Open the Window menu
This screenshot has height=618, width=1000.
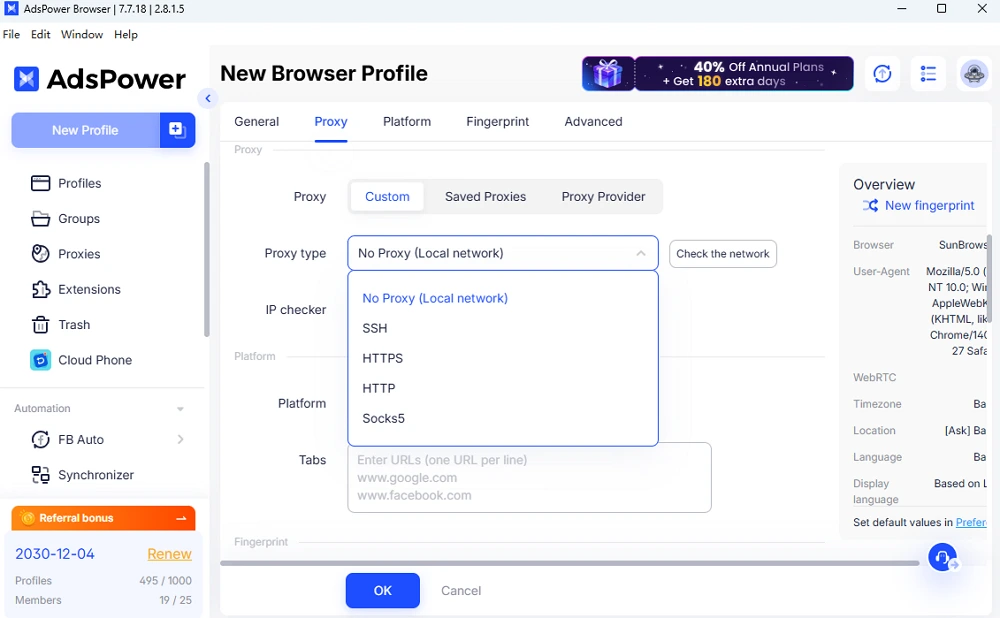pos(82,34)
